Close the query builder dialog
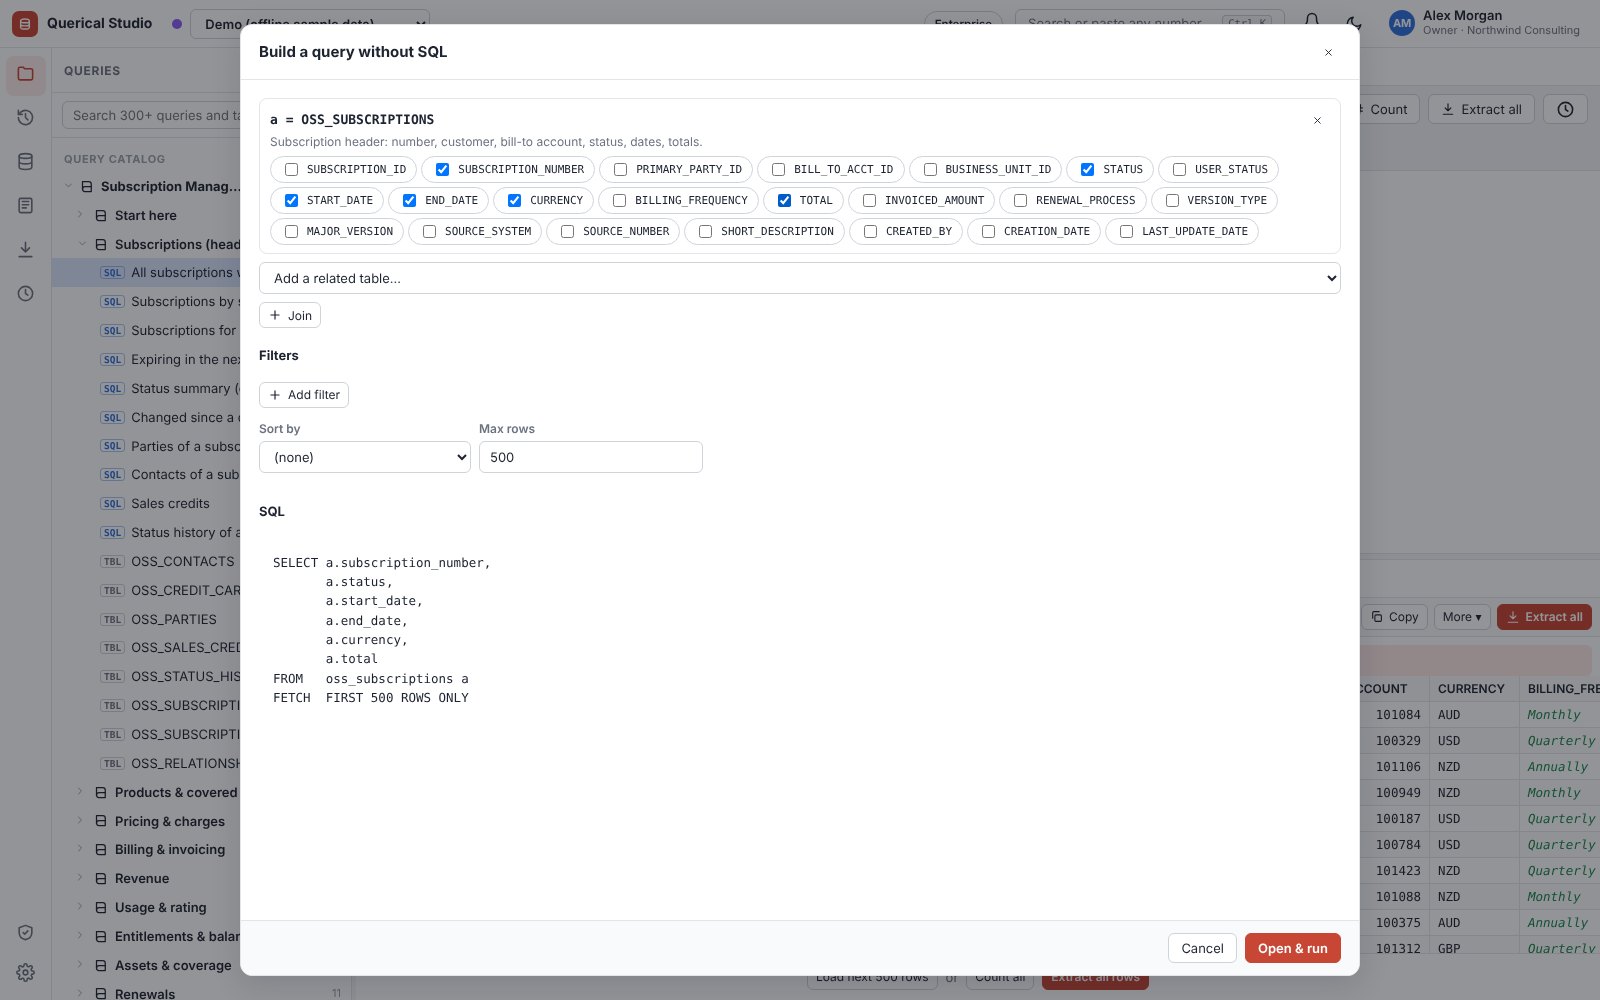Image resolution: width=1600 pixels, height=1000 pixels. pyautogui.click(x=1328, y=52)
